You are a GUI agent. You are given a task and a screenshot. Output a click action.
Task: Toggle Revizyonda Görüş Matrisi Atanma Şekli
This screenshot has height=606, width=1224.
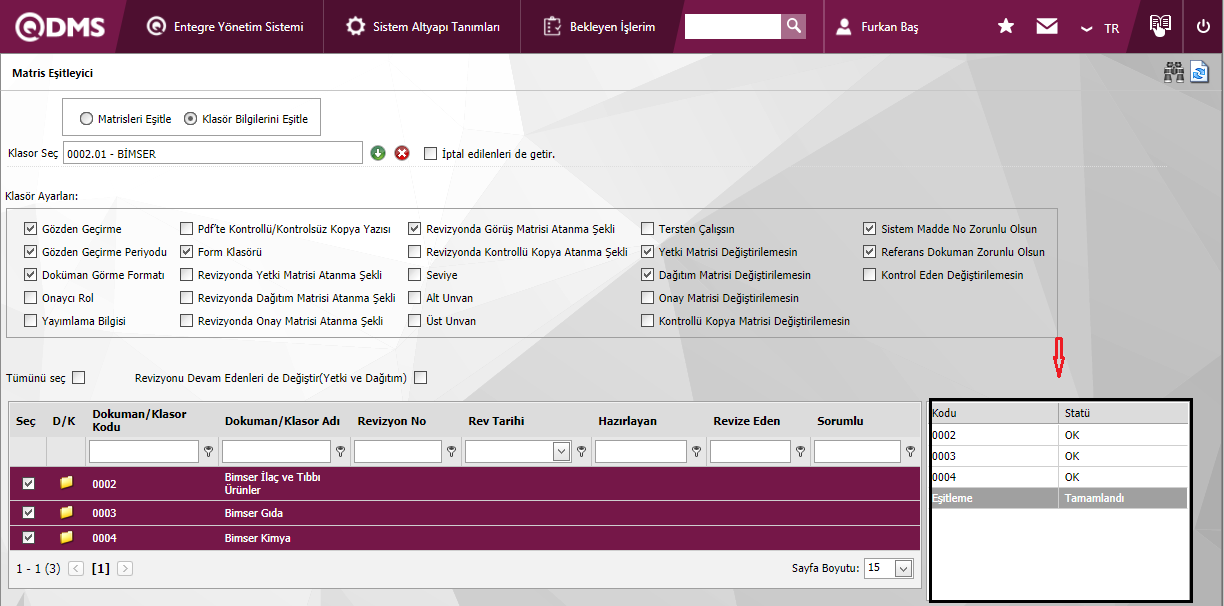(415, 229)
